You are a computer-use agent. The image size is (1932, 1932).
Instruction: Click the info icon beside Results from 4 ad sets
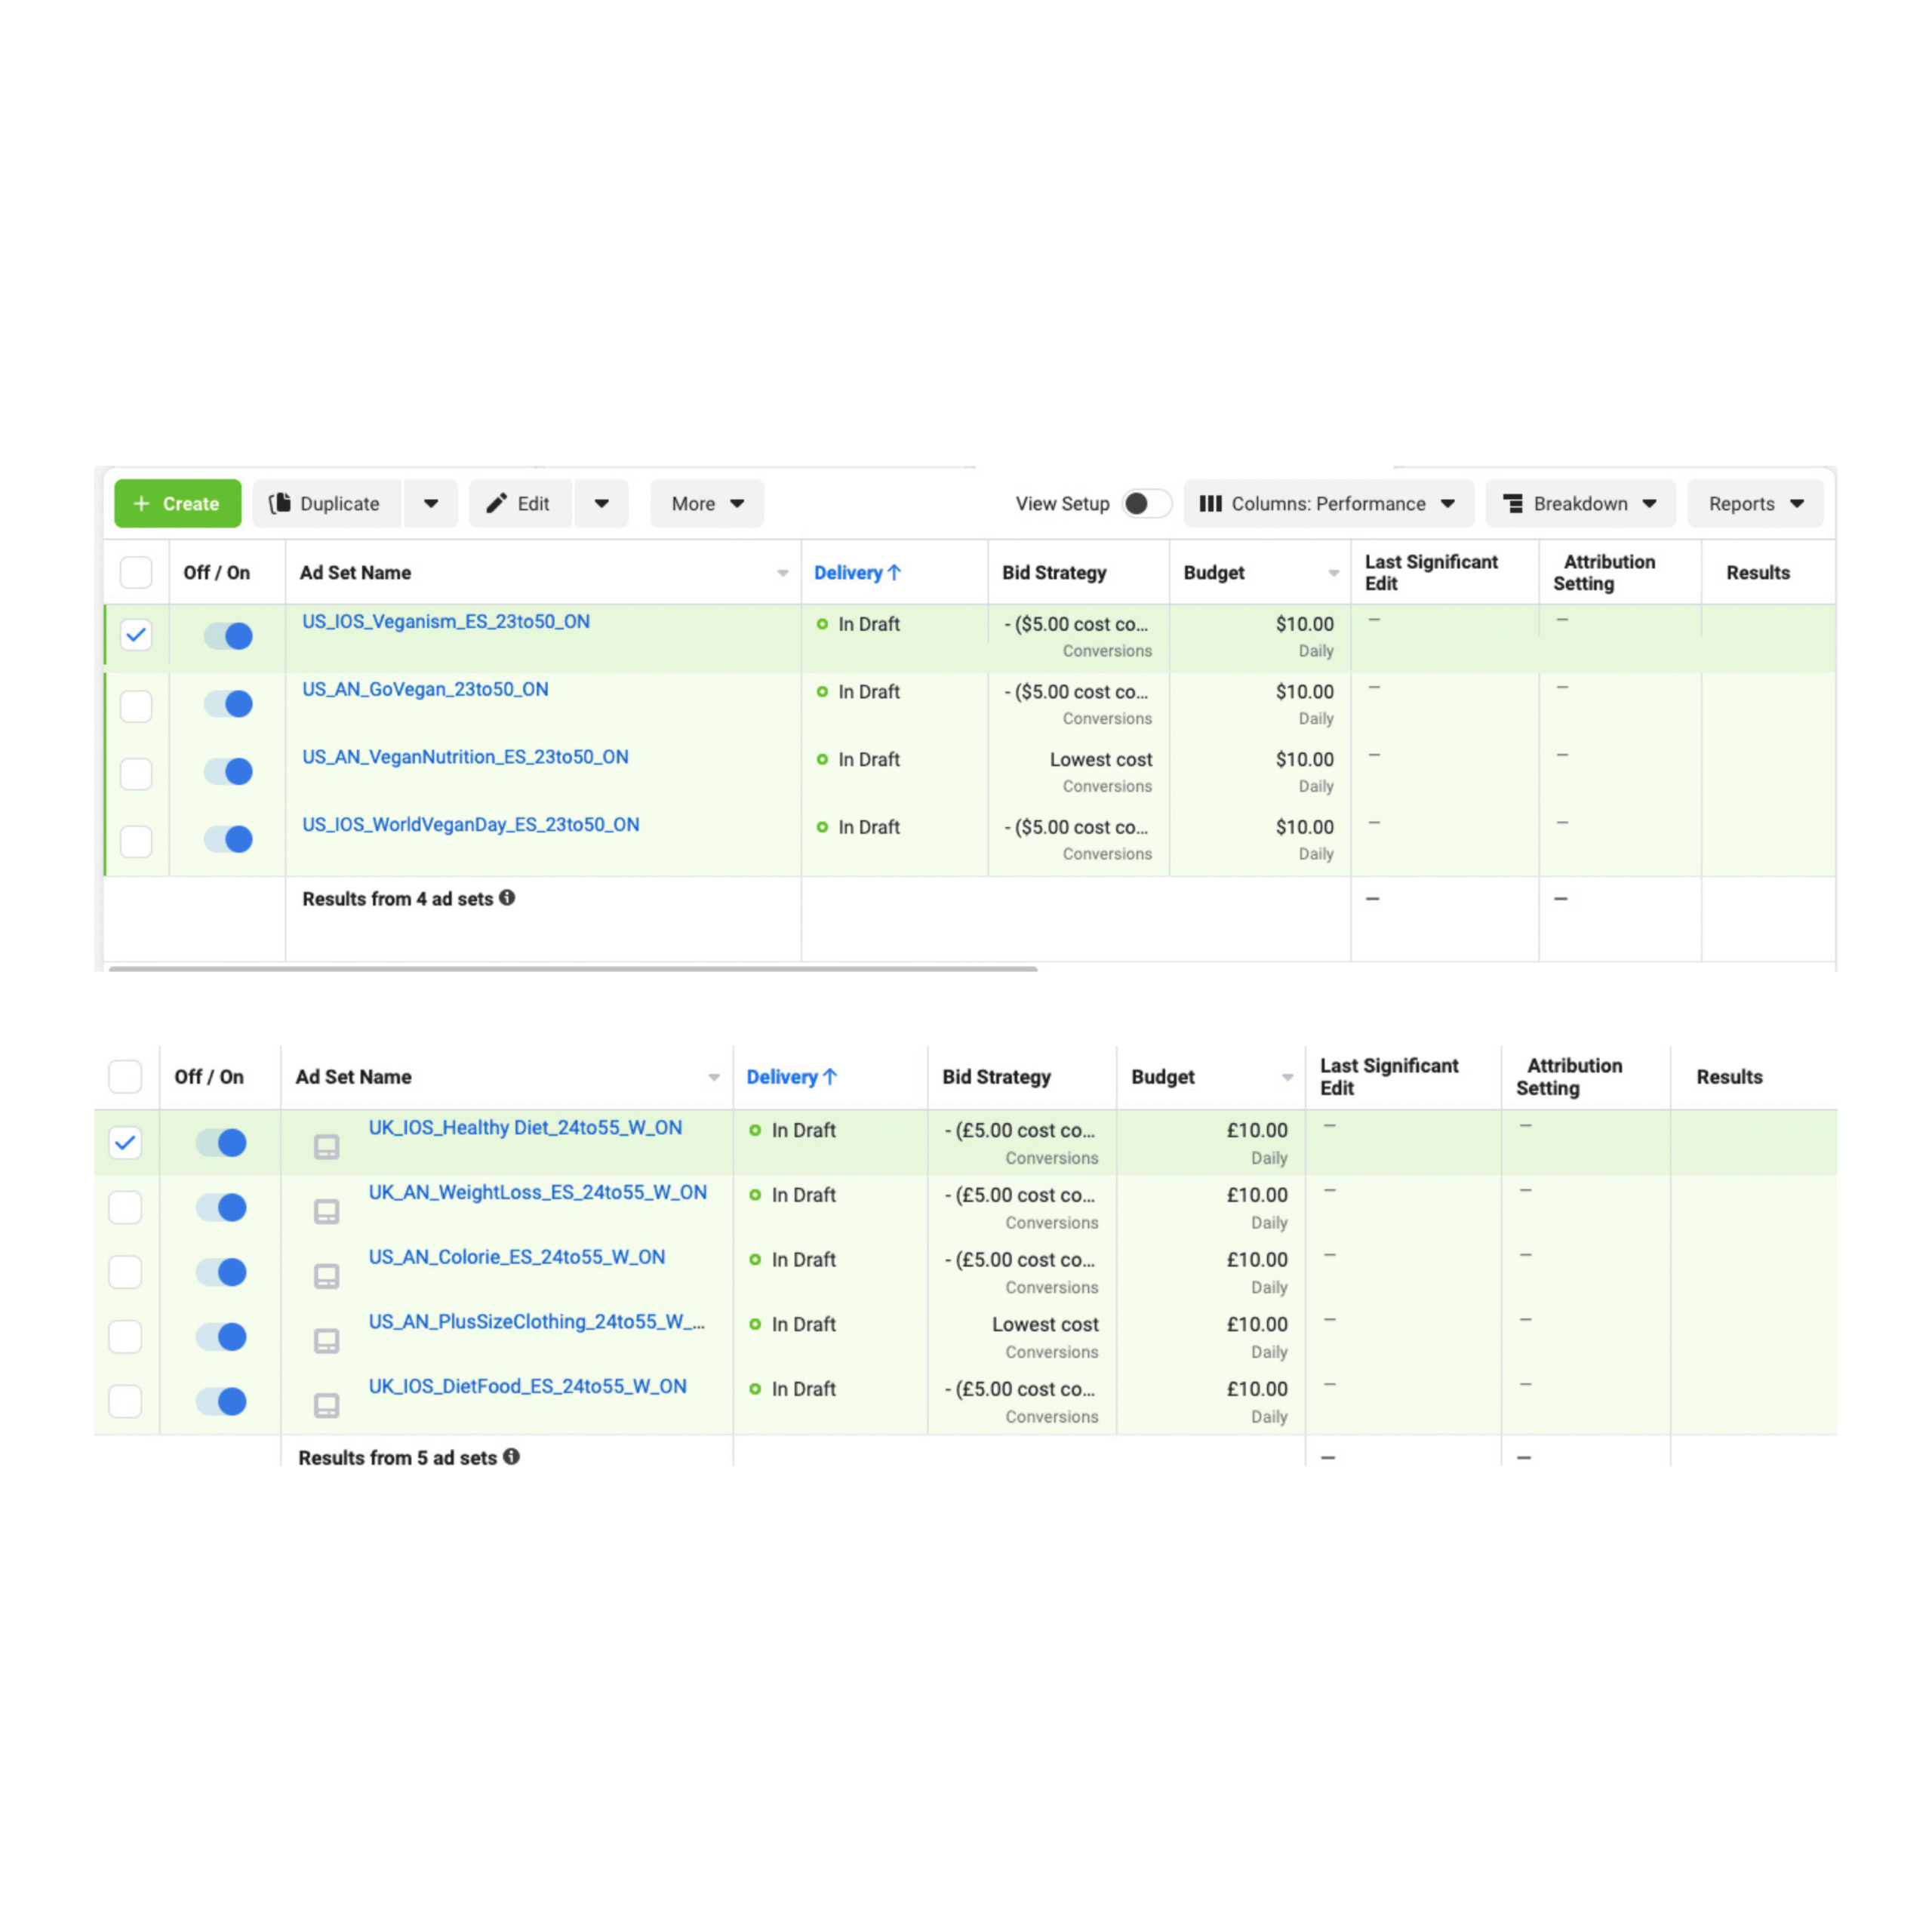pyautogui.click(x=507, y=898)
